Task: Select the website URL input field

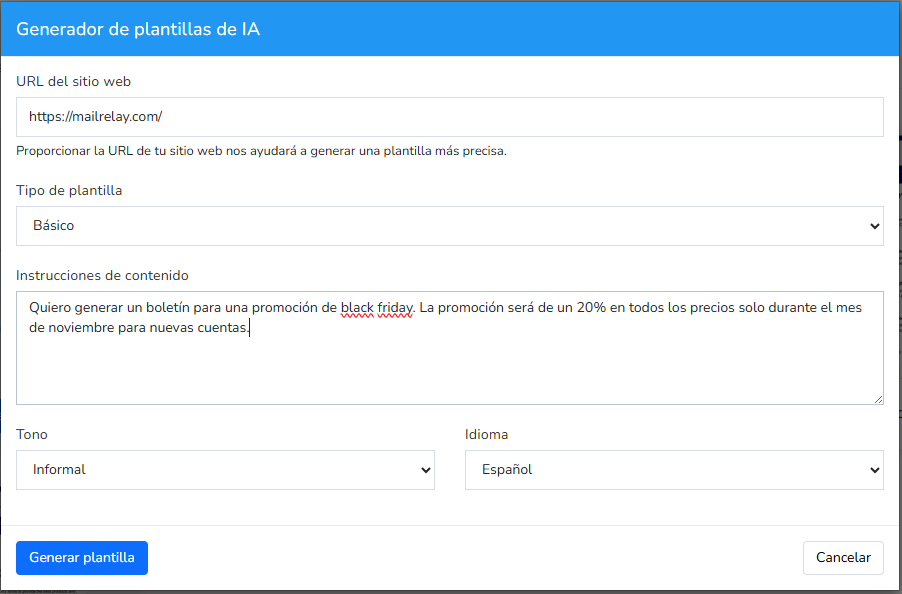Action: click(x=450, y=116)
